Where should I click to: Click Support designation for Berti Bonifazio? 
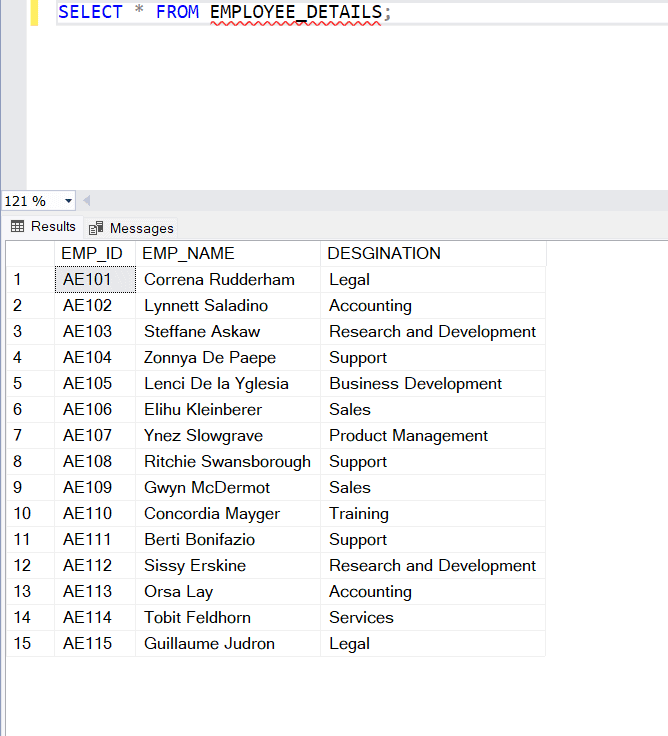[433, 539]
